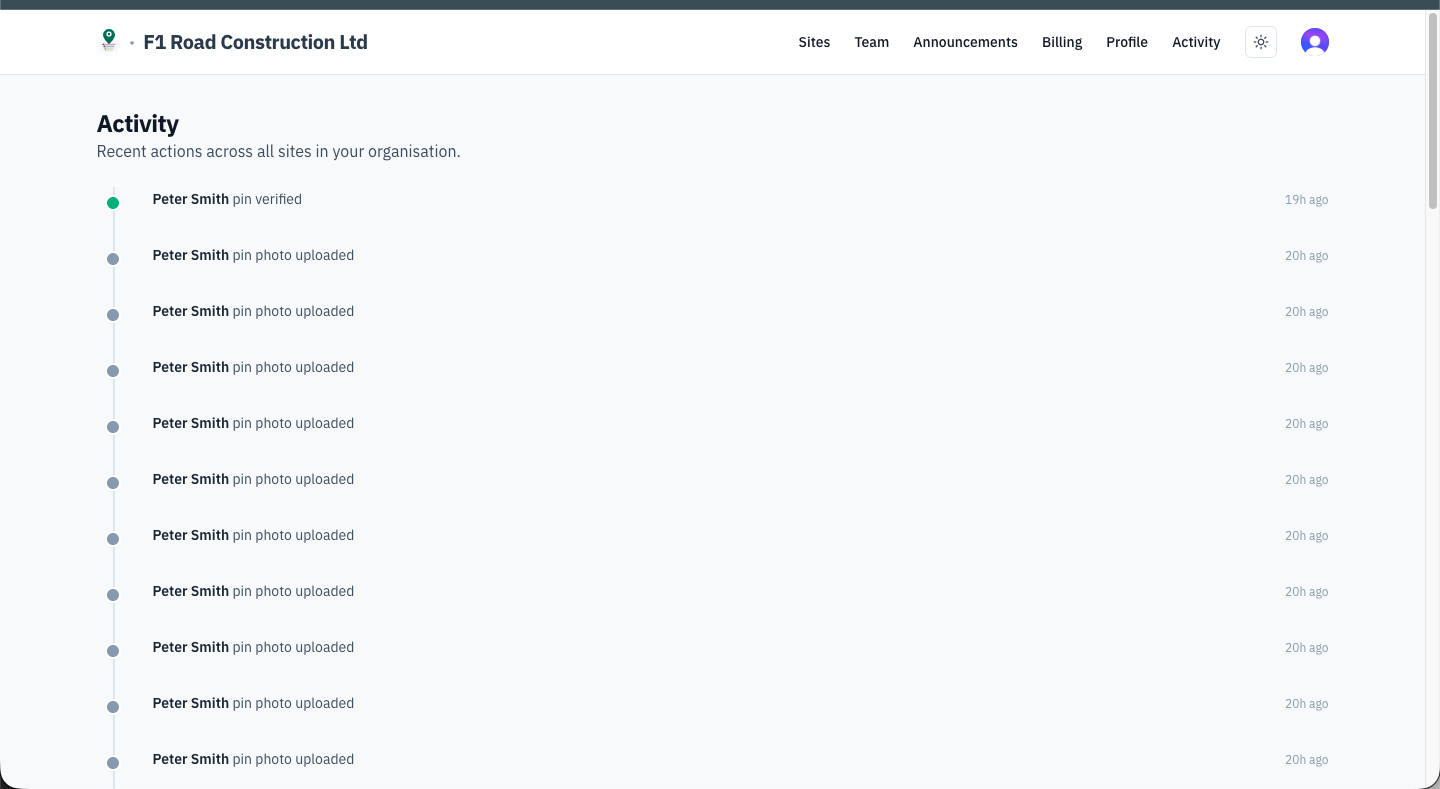Open the first pin photo uploaded activity
This screenshot has width=1440, height=789.
253,255
